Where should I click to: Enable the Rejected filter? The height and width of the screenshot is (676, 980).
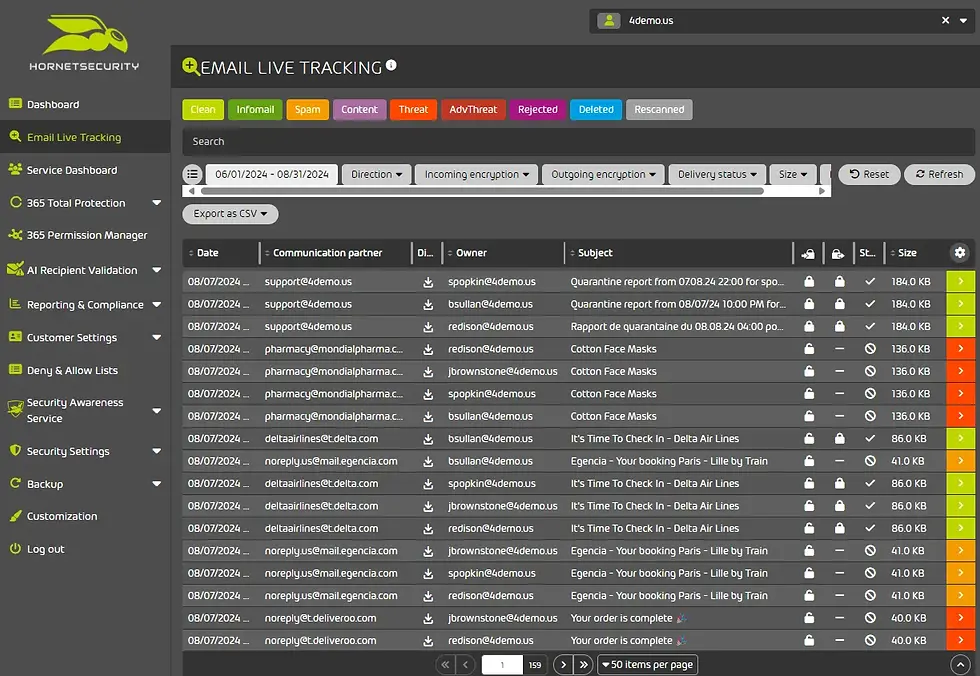537,109
